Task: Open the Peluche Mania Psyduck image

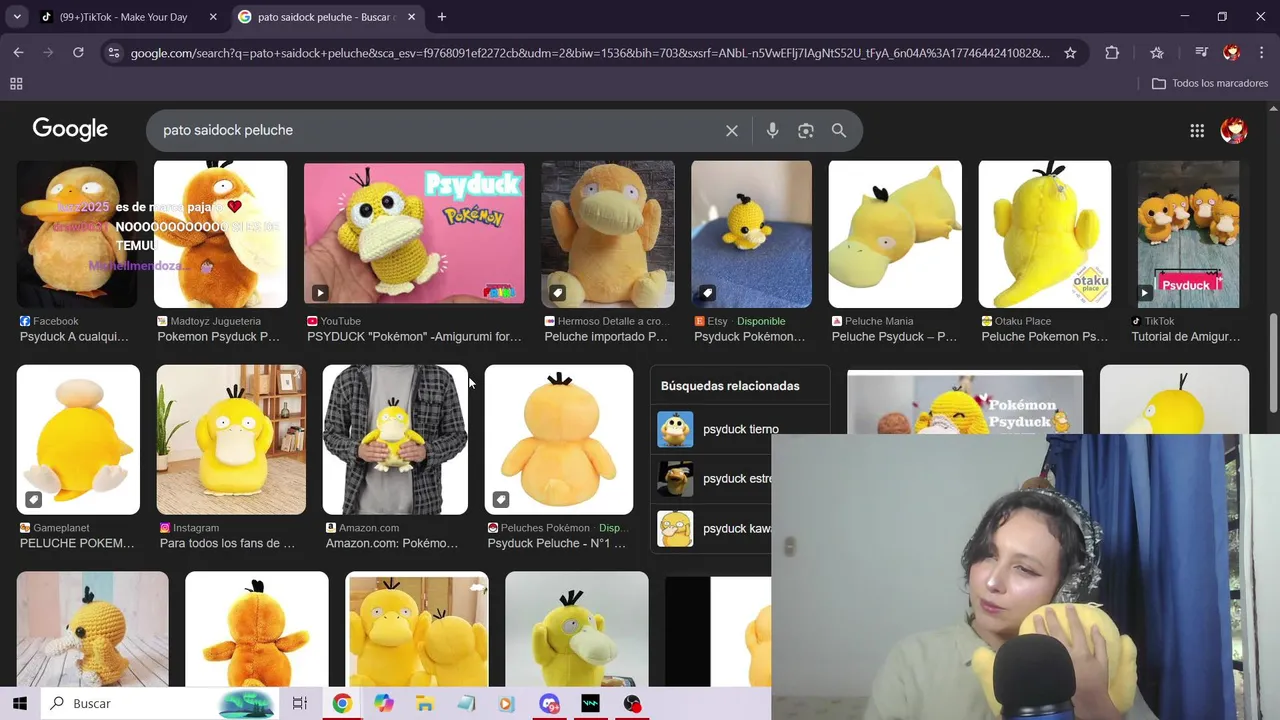Action: 895,233
